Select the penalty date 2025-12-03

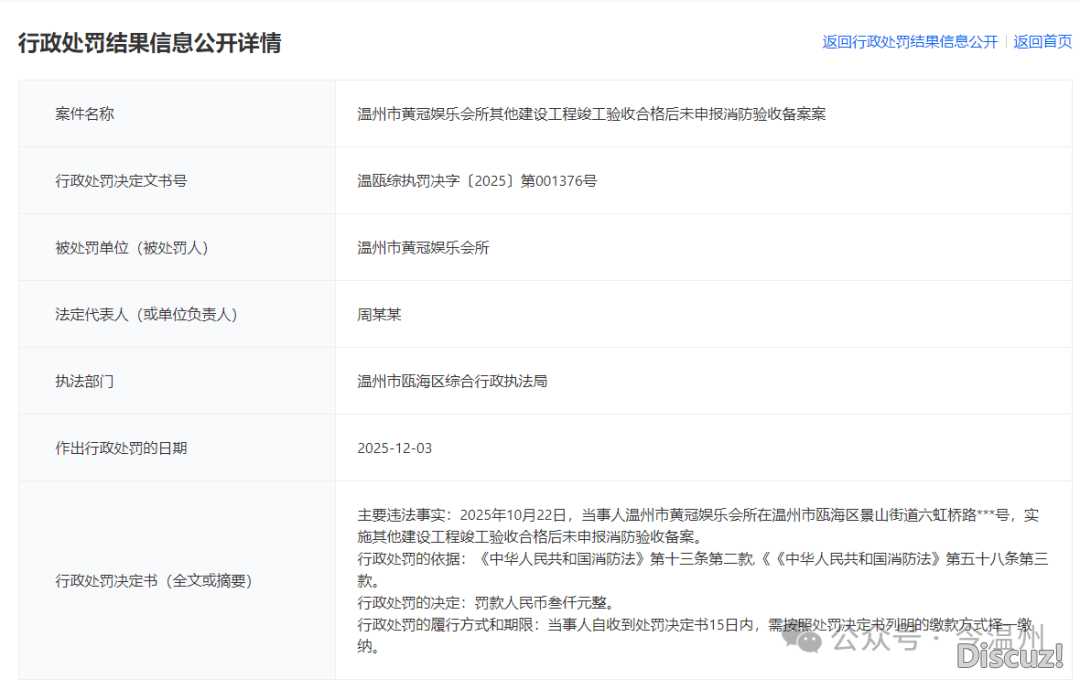click(x=395, y=447)
